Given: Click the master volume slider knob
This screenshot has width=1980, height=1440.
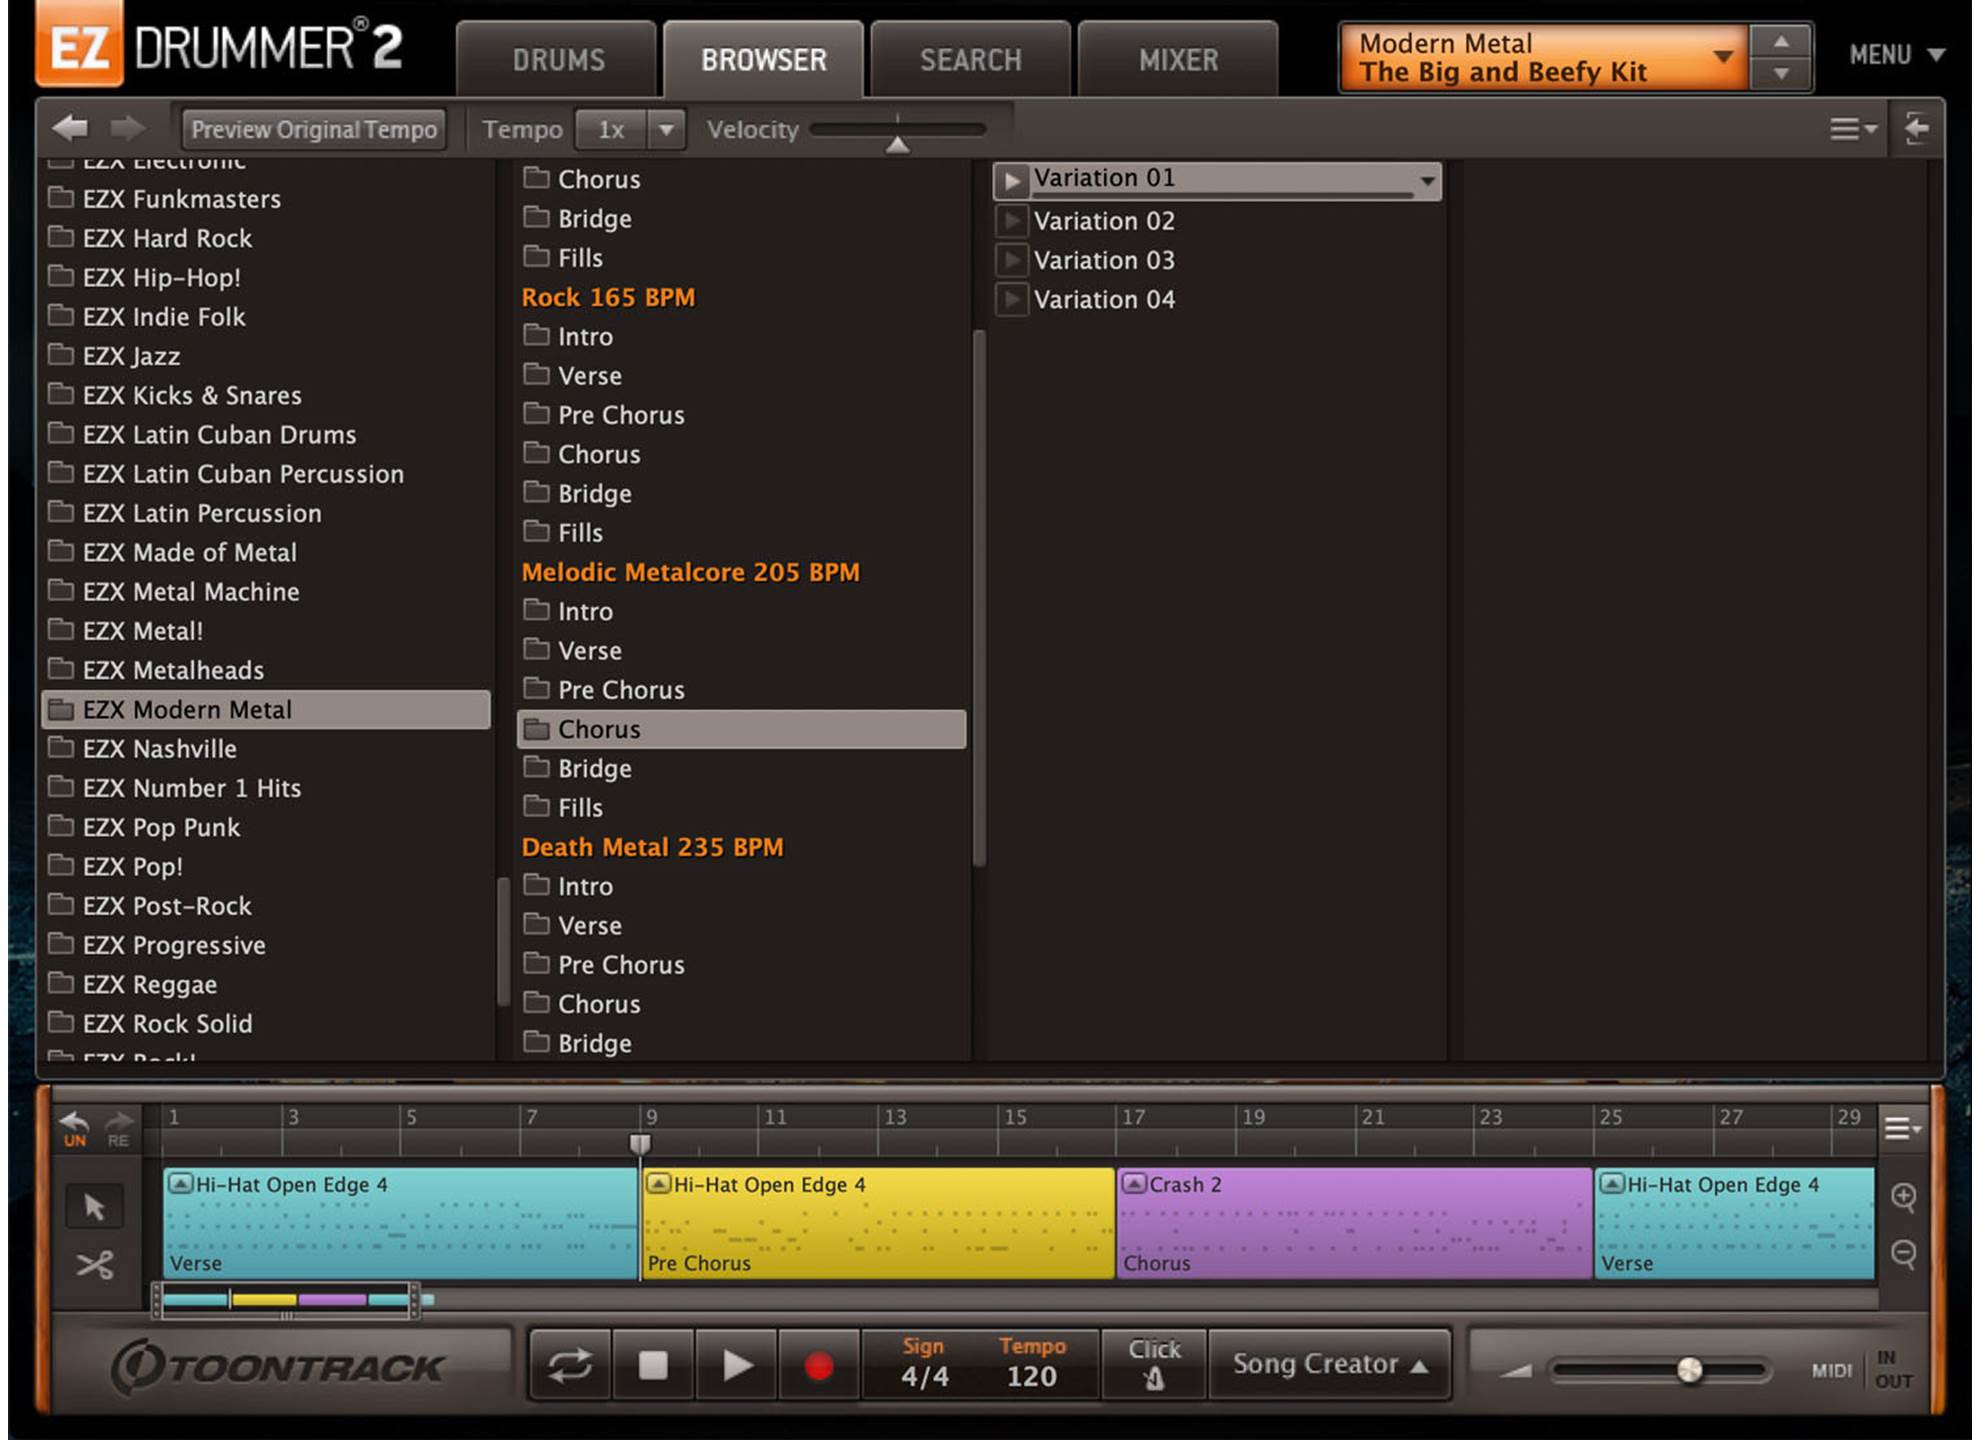Looking at the screenshot, I should click(1689, 1369).
